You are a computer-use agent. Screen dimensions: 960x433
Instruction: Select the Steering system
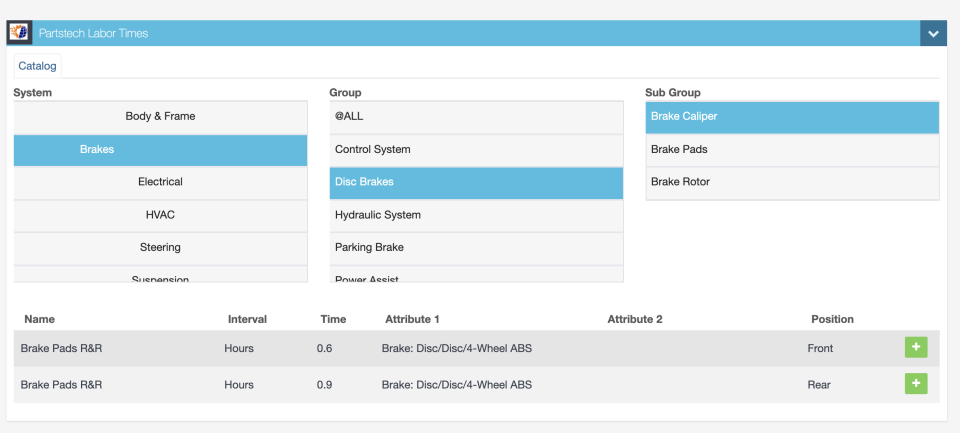160,247
